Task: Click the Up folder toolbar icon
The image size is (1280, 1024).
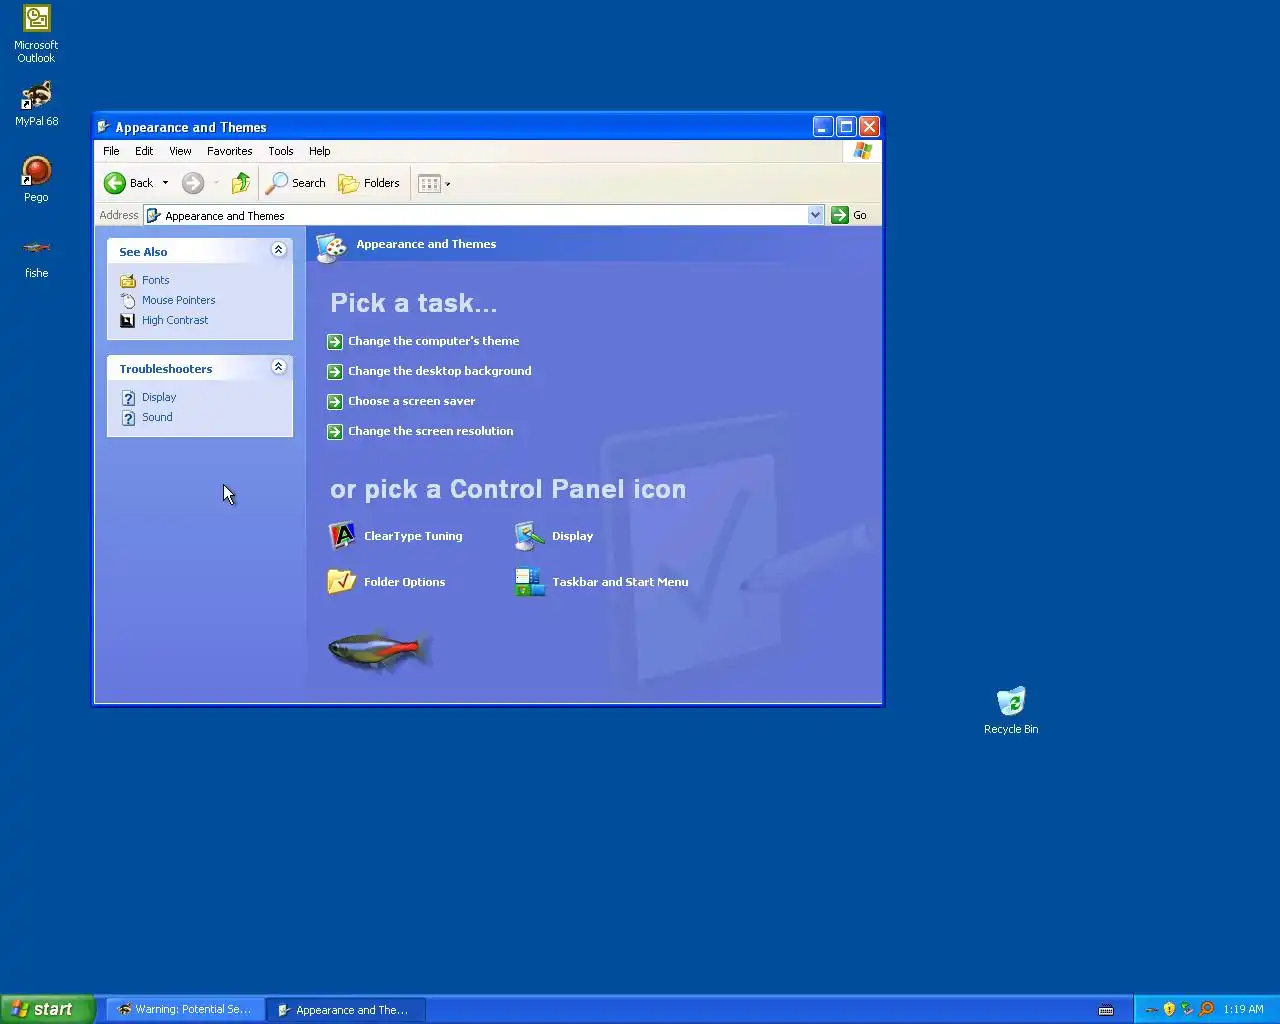Action: tap(241, 183)
